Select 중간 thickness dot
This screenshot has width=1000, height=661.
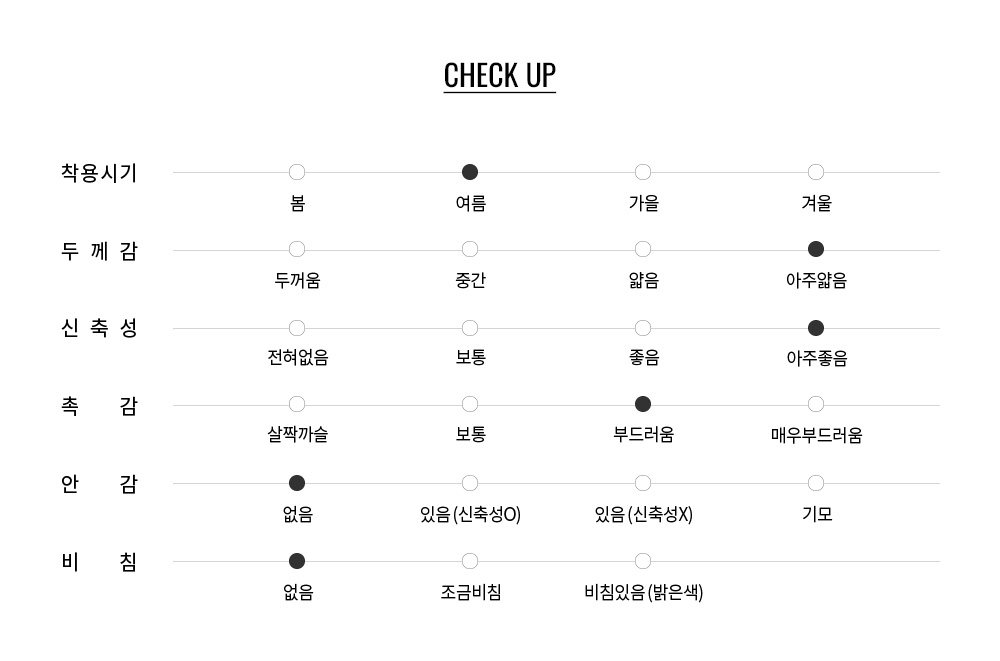470,249
